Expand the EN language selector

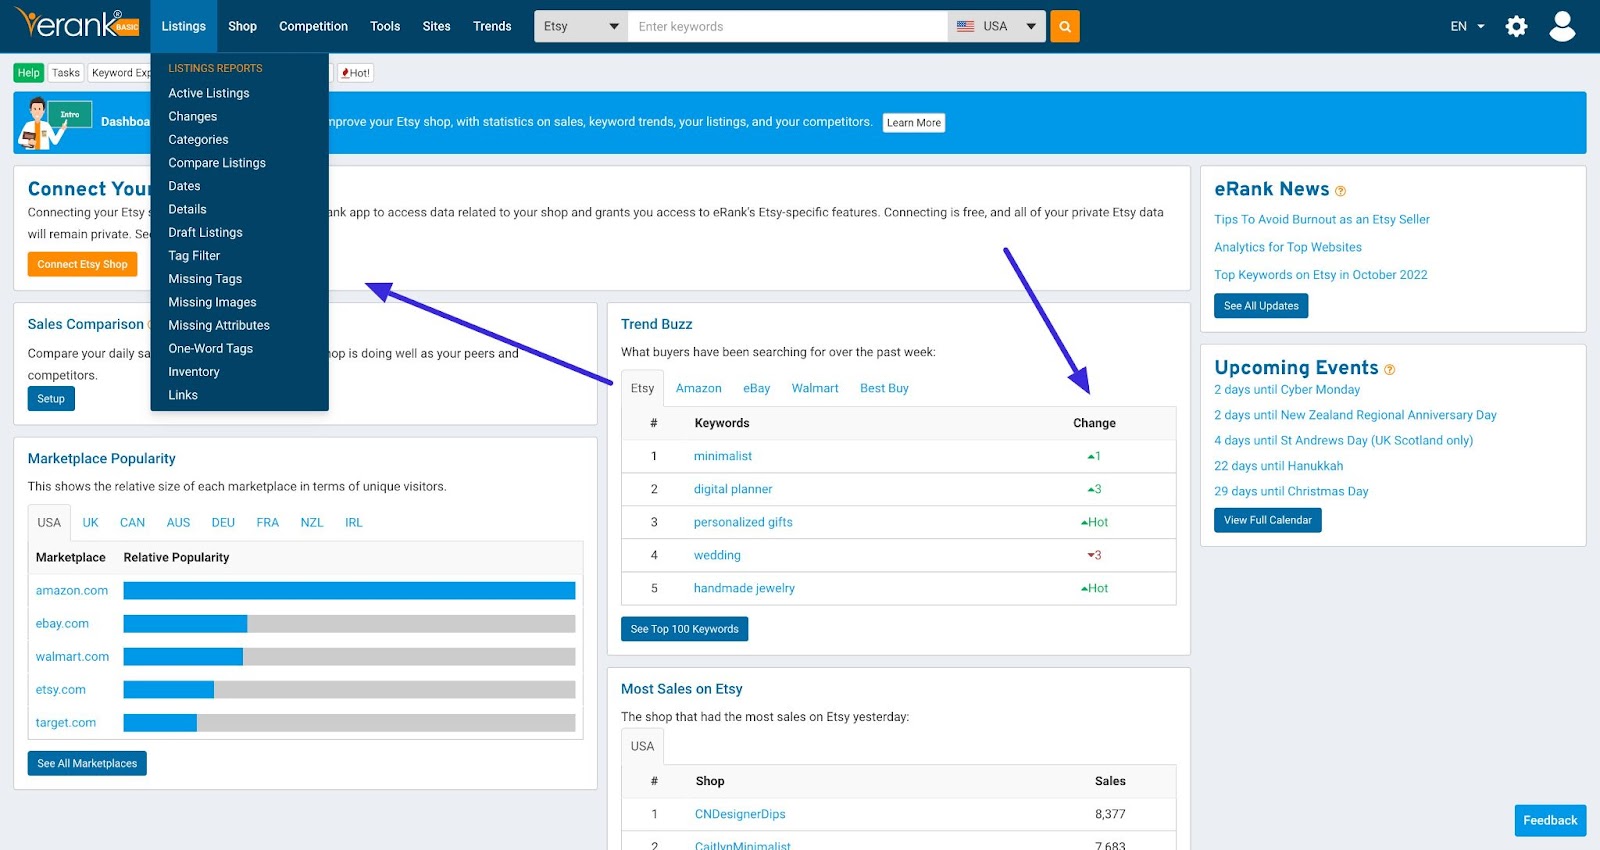point(1467,26)
